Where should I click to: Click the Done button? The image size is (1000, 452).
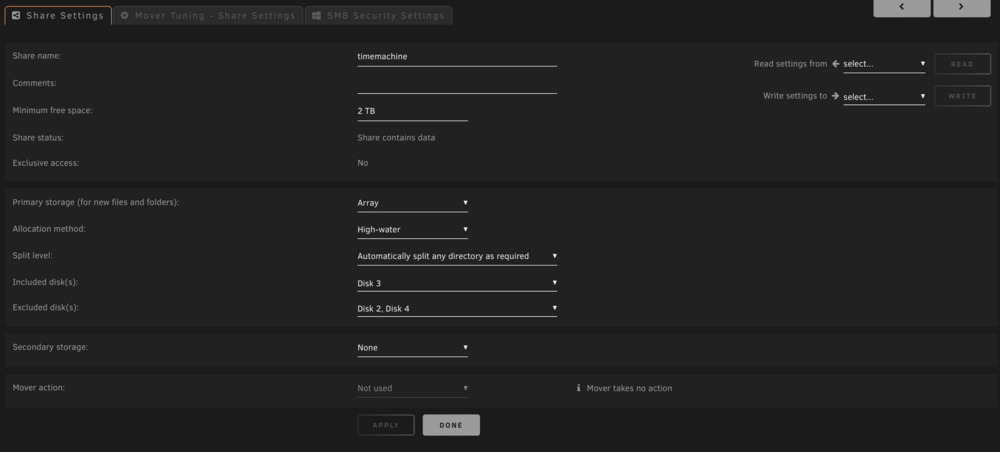452,425
